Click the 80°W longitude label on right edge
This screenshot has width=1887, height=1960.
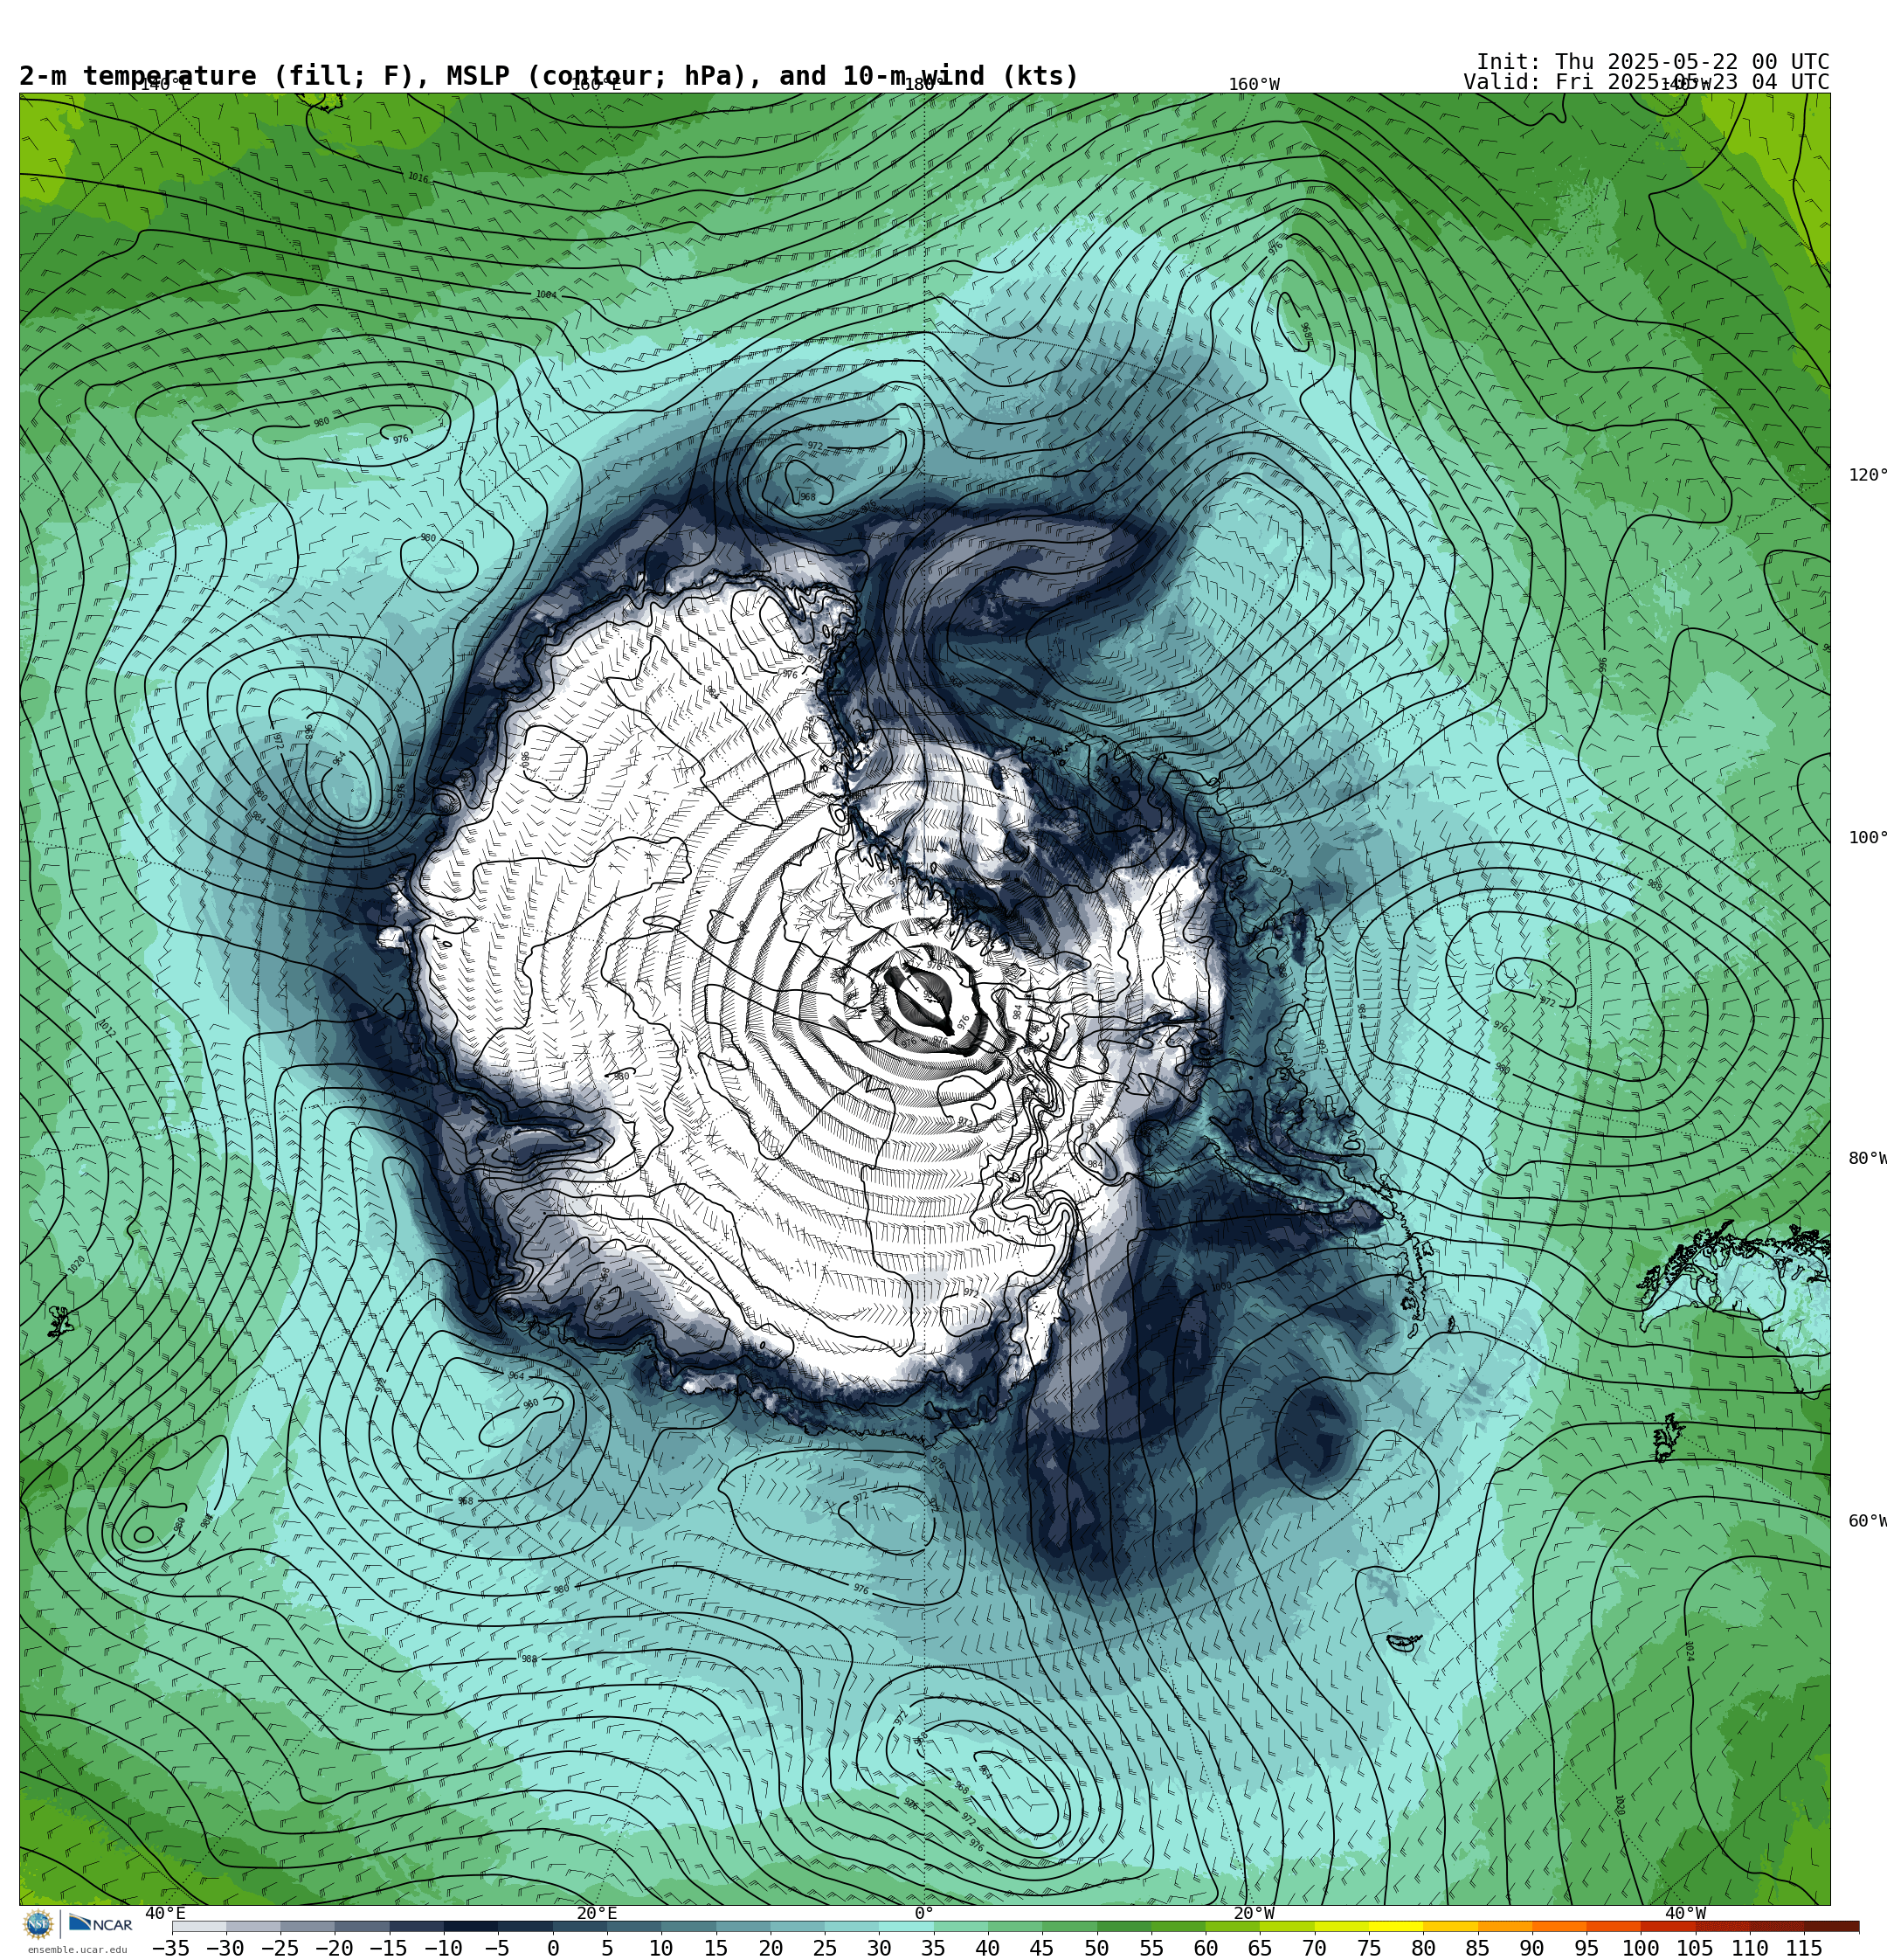pos(1867,1159)
